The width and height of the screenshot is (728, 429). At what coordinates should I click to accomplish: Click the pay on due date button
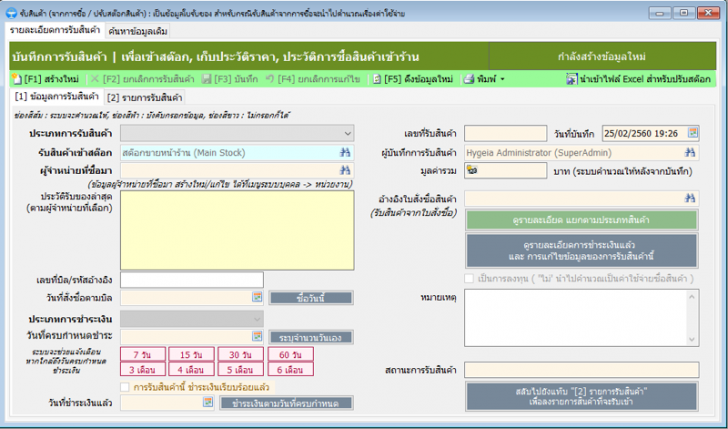[x=286, y=403]
